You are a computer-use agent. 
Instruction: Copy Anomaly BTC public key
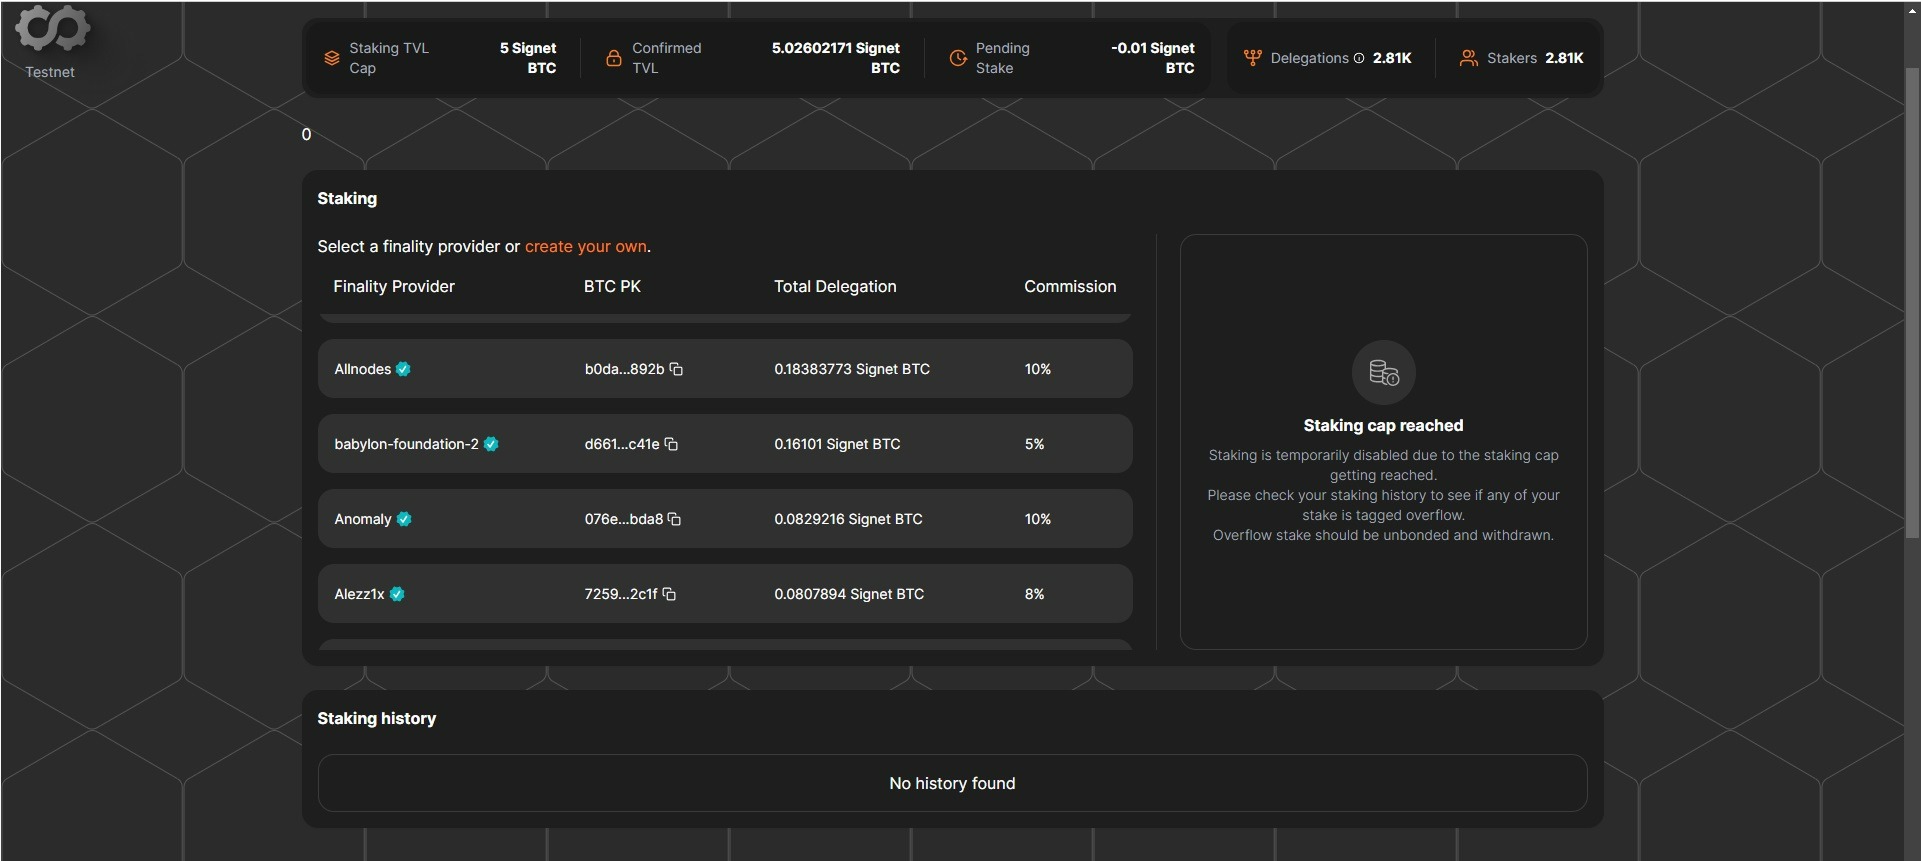(674, 519)
